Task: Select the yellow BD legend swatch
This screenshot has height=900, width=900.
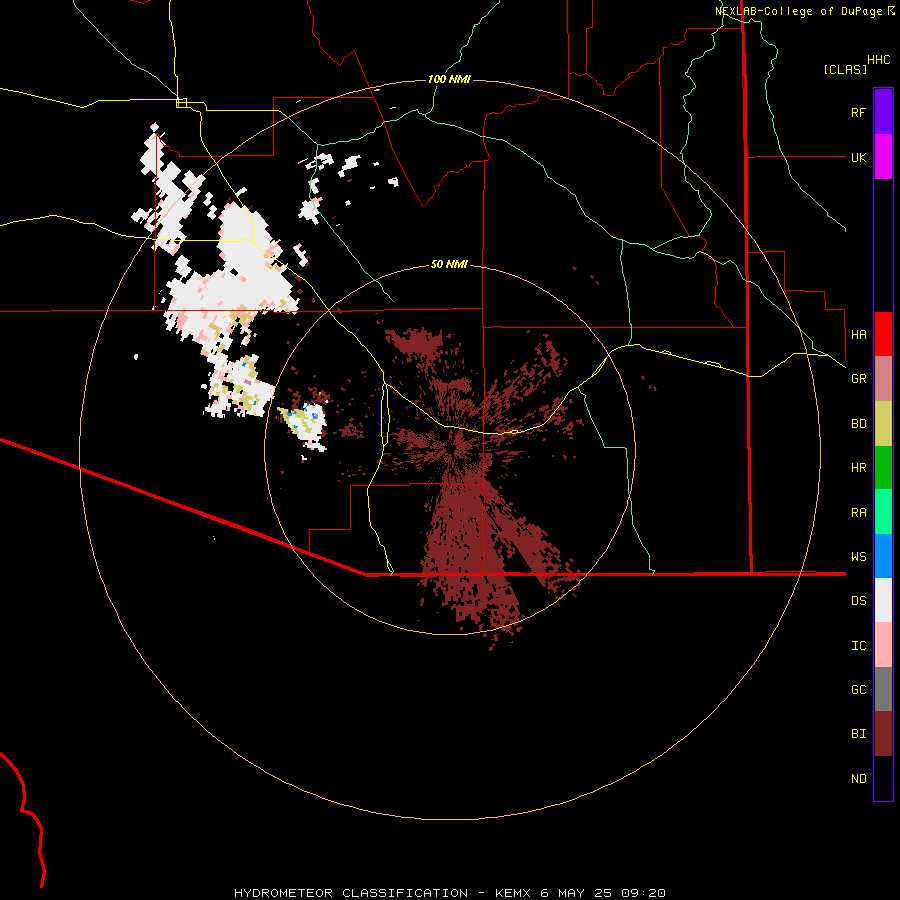Action: coord(883,424)
